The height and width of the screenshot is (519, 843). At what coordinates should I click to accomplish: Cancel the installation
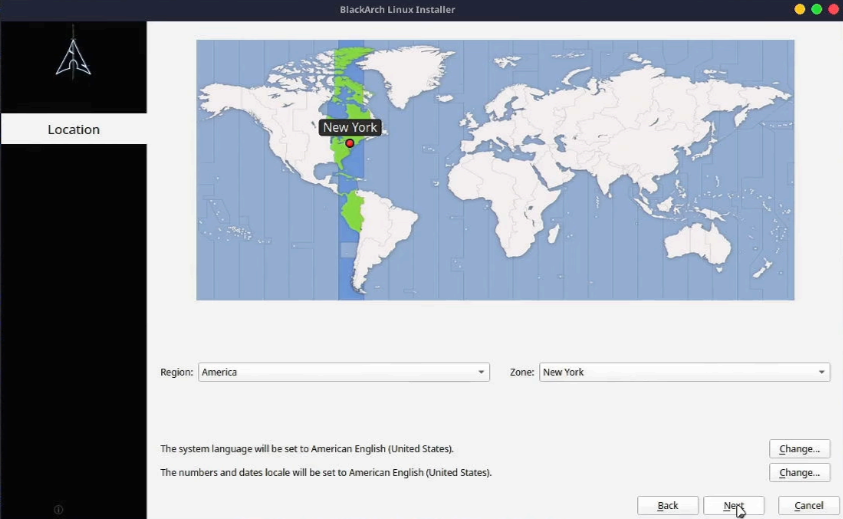point(808,506)
